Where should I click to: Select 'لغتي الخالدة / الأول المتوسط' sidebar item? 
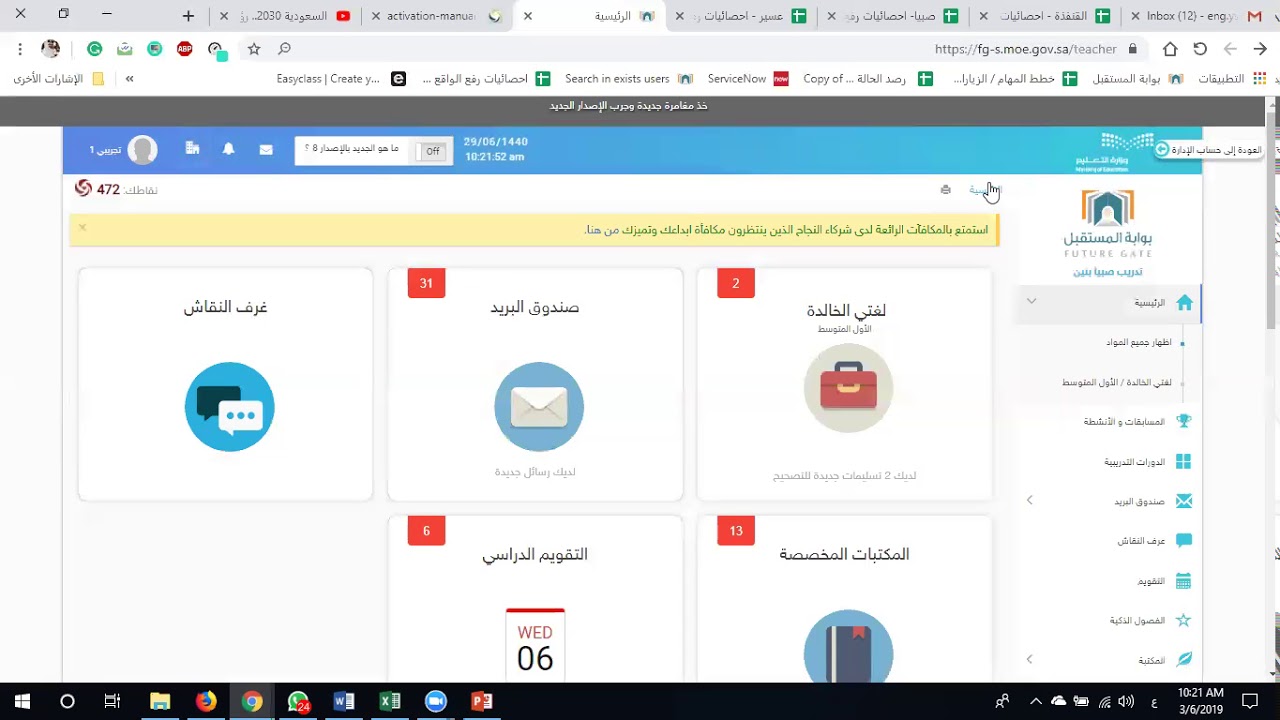pos(1117,383)
